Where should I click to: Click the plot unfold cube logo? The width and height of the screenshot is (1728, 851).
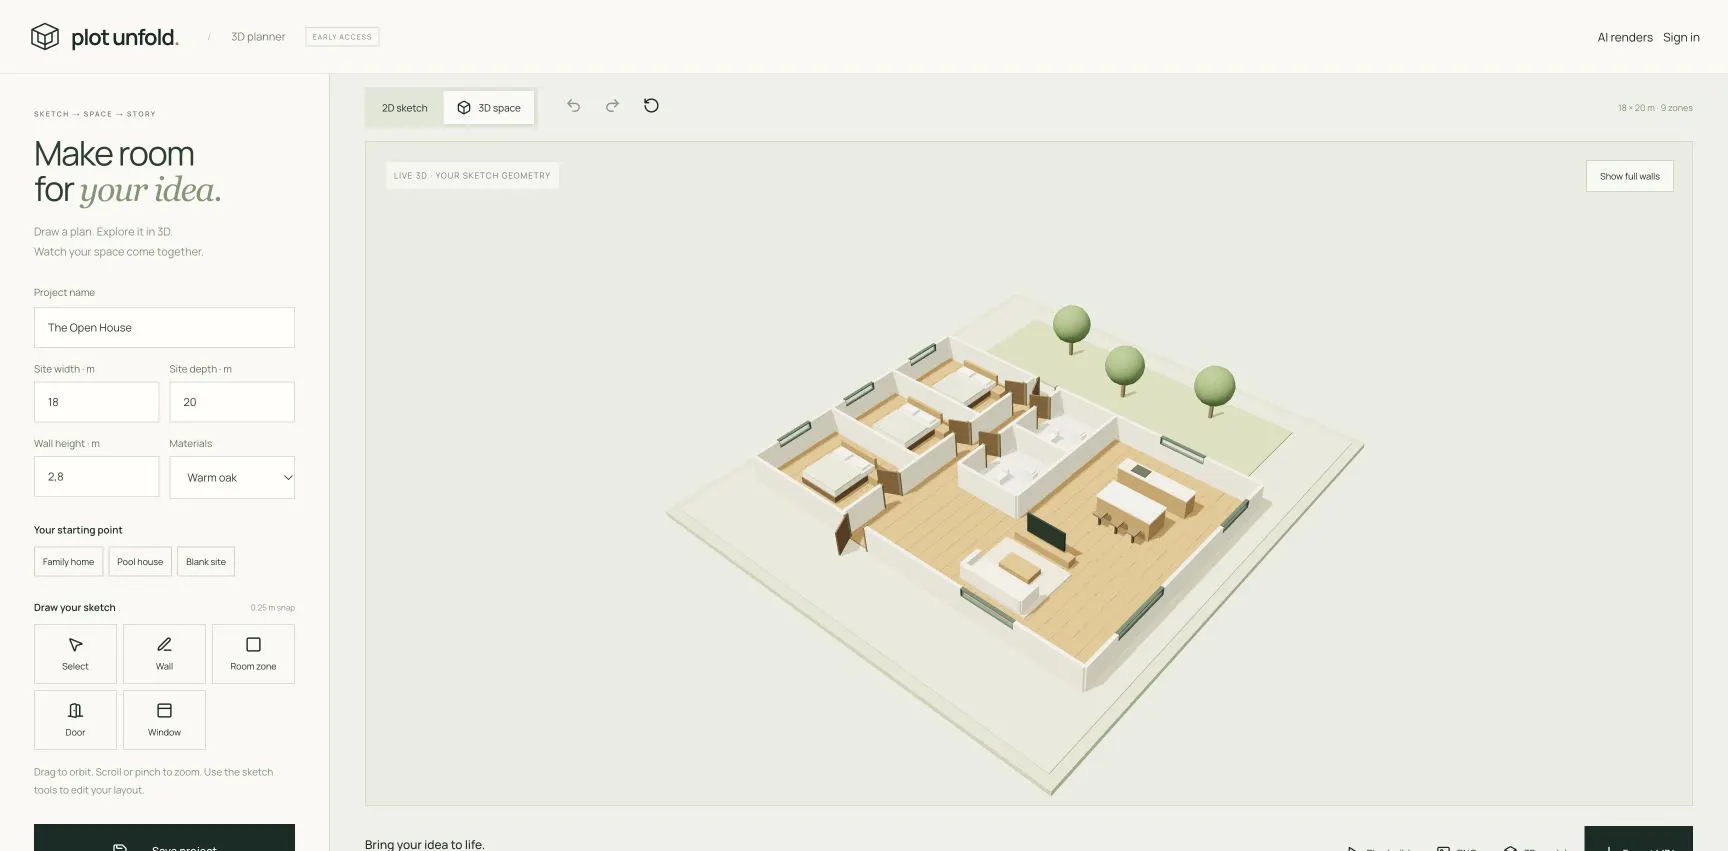45,37
